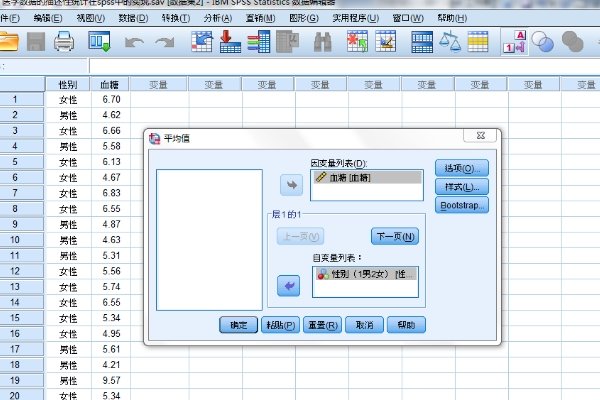Select the Go to case icon

pyautogui.click(x=202, y=41)
